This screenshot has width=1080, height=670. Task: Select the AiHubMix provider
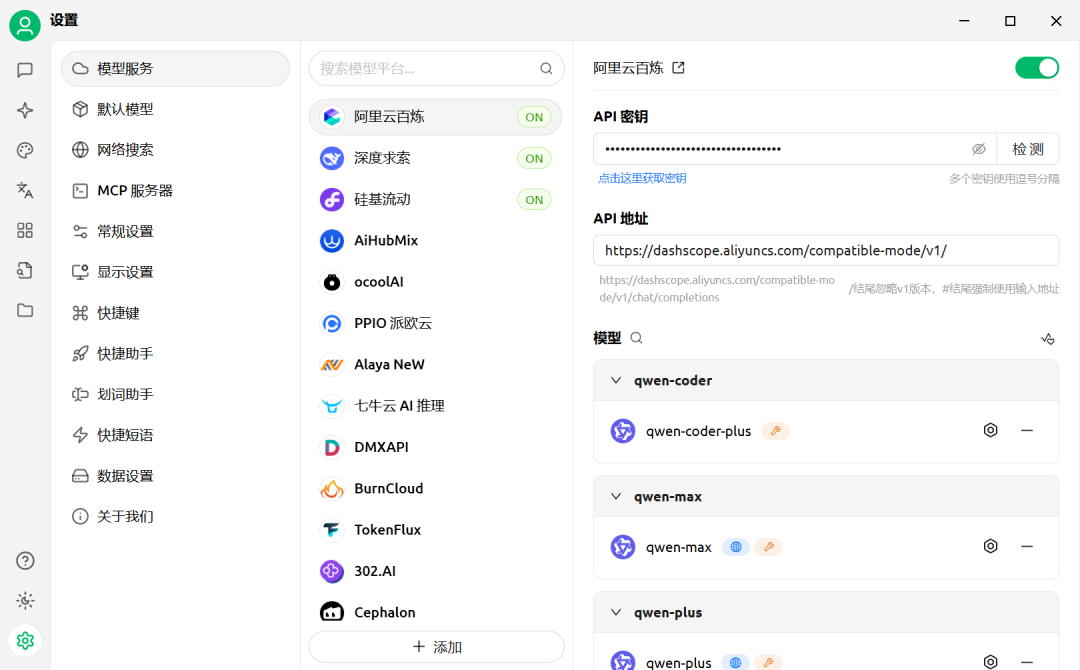(435, 240)
